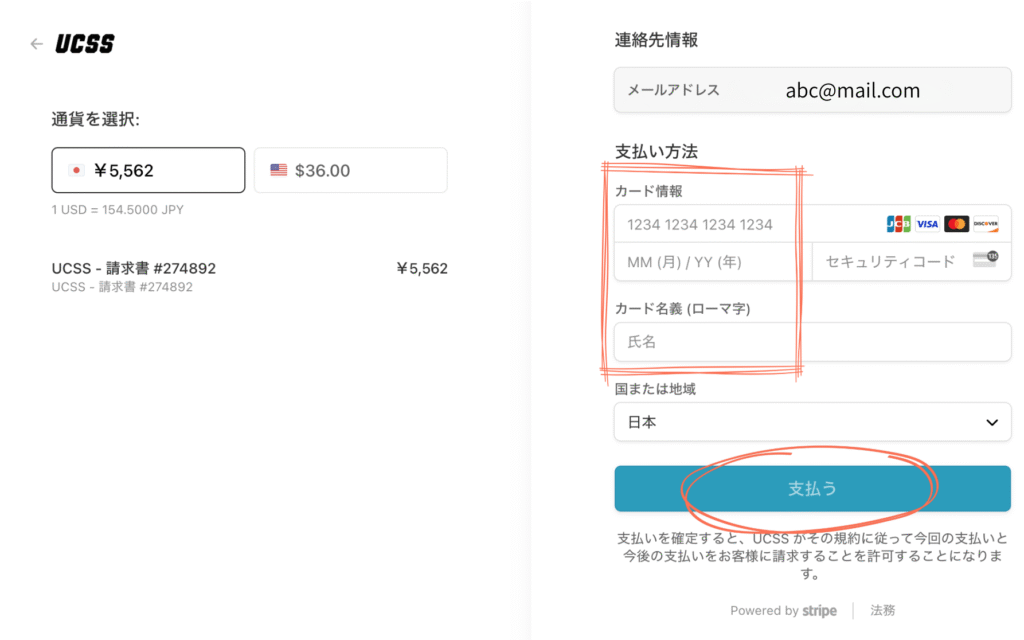
Task: Select the $36.00 USD currency option
Action: pos(351,170)
